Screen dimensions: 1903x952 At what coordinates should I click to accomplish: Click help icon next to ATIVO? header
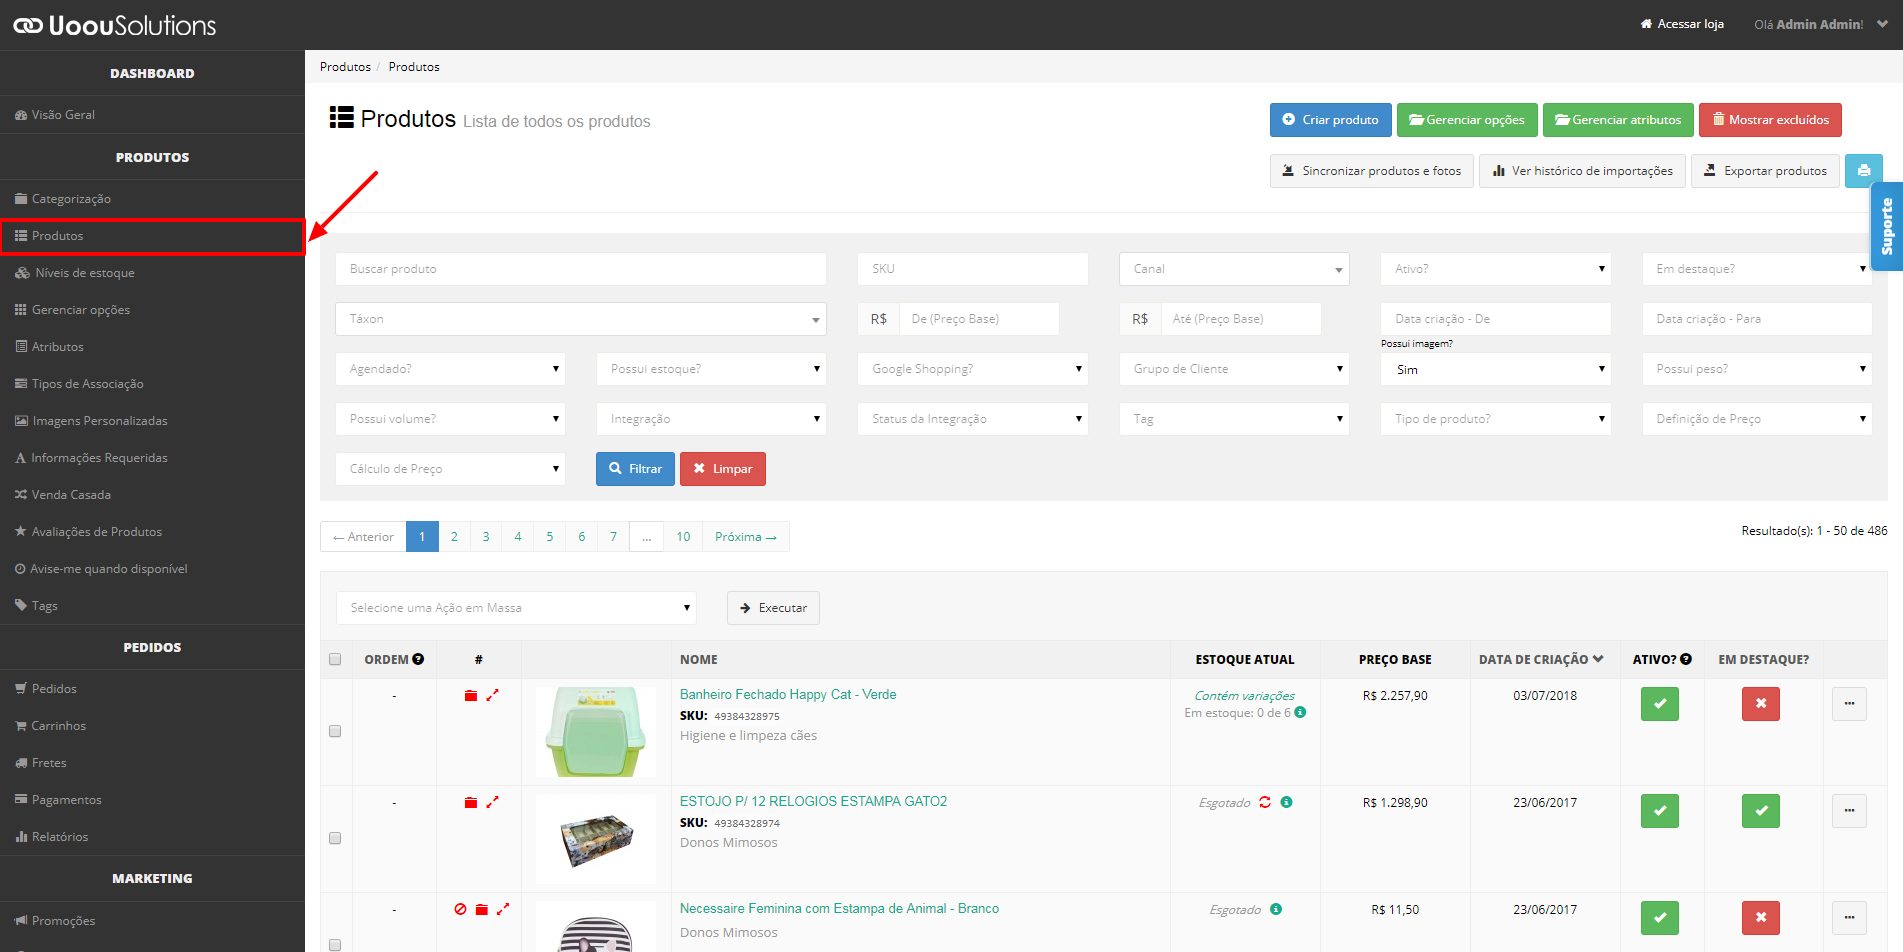pos(1686,659)
